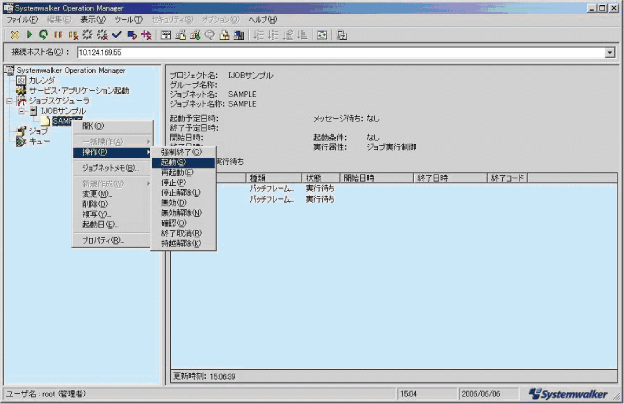
Task: Click the 操作(P) submenu arrow
Action: click(x=148, y=152)
